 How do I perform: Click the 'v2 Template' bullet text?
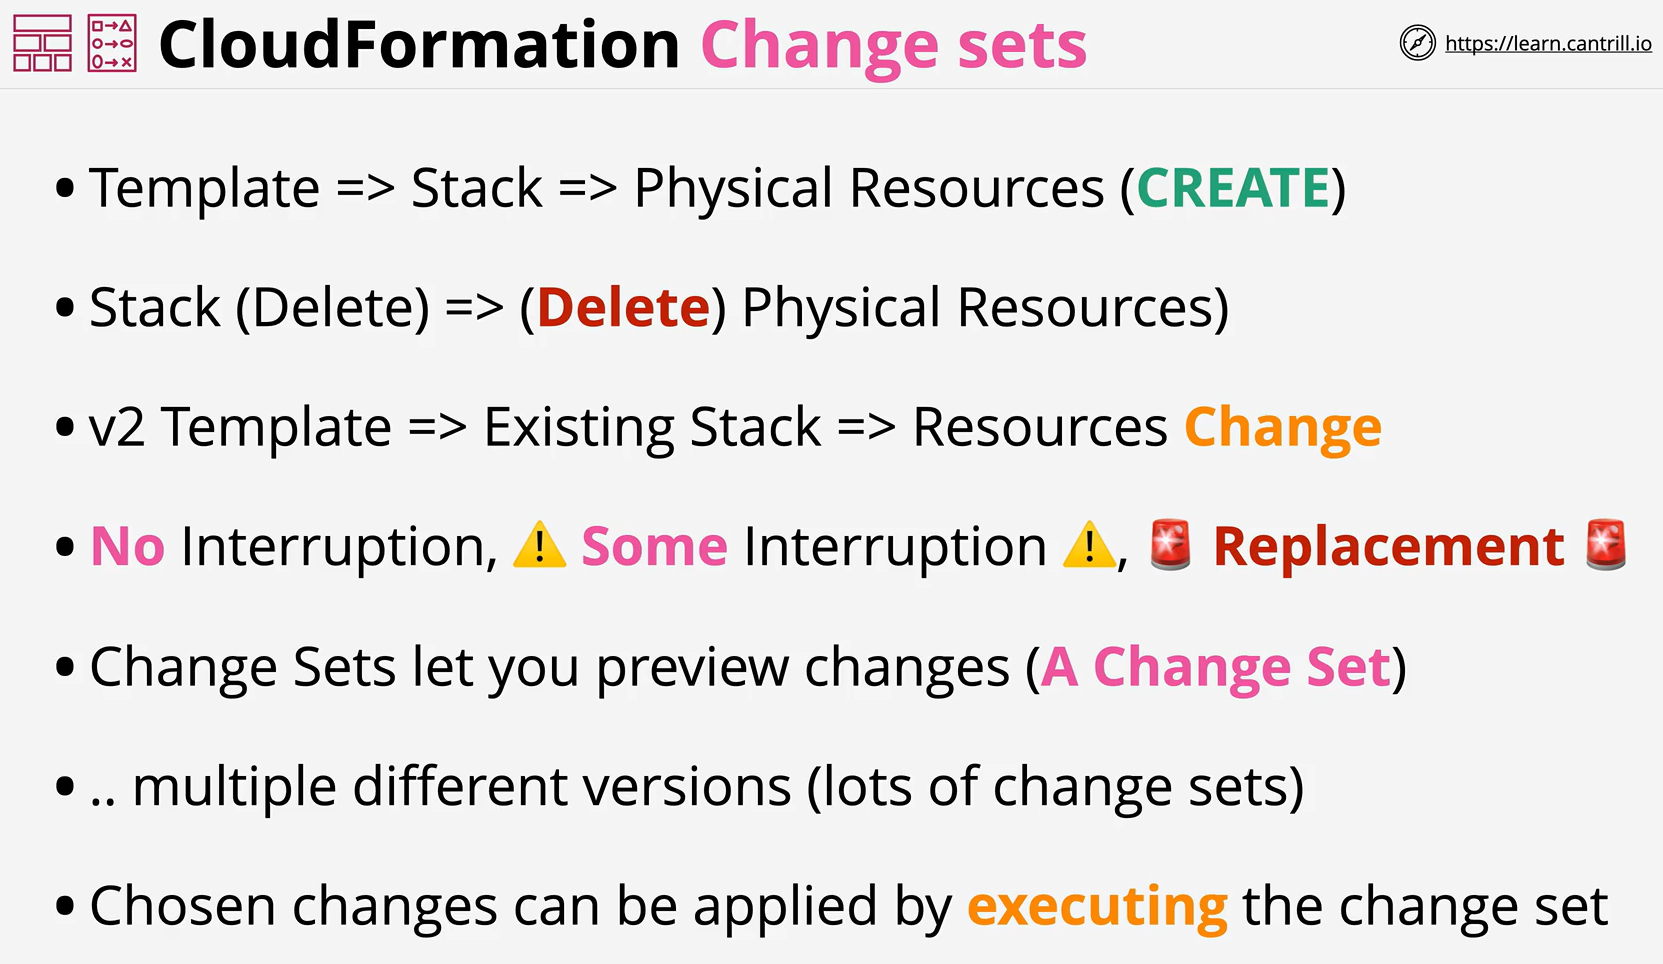pyautogui.click(x=240, y=428)
